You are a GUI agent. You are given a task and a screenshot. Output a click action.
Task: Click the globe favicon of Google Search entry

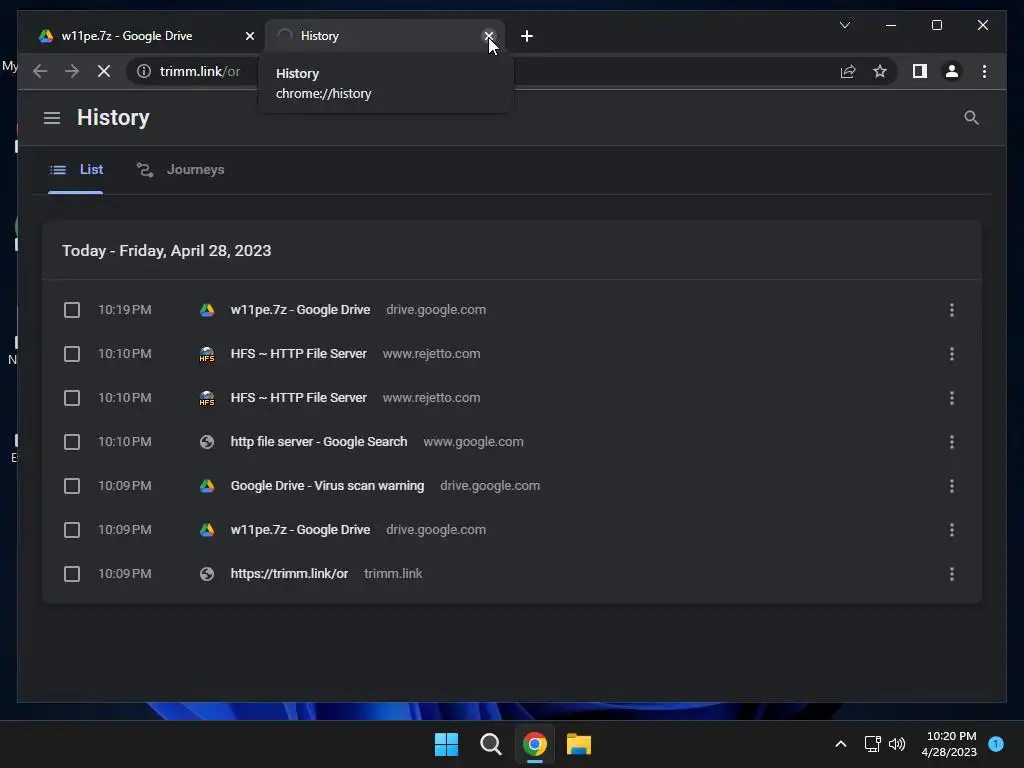(x=207, y=442)
